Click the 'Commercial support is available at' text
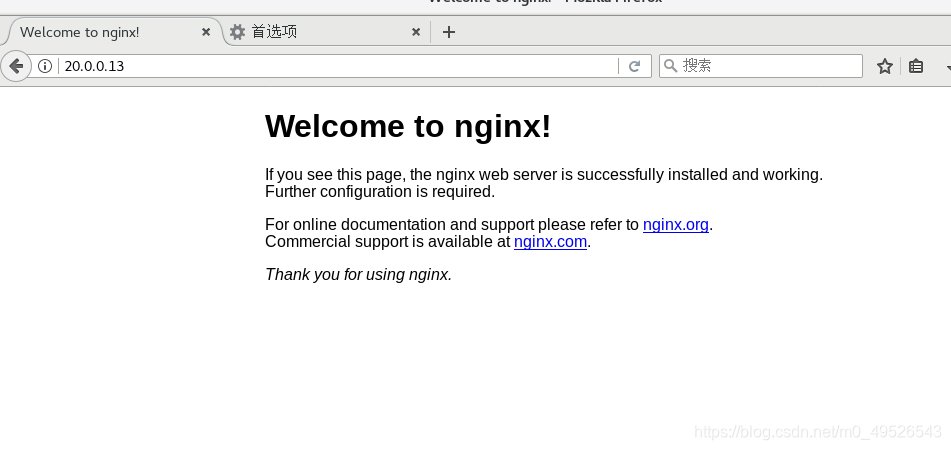Image resolution: width=951 pixels, height=450 pixels. (388, 242)
